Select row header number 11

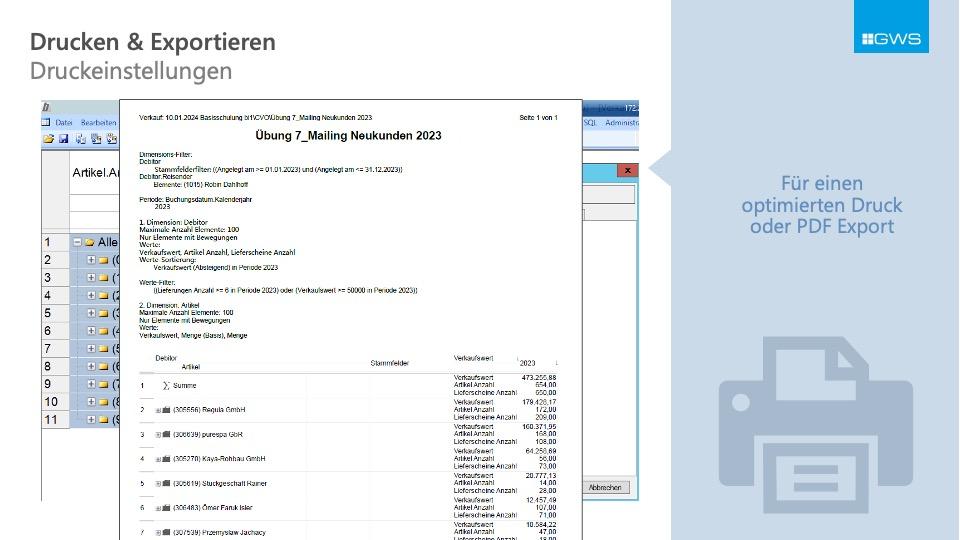pyautogui.click(x=56, y=420)
